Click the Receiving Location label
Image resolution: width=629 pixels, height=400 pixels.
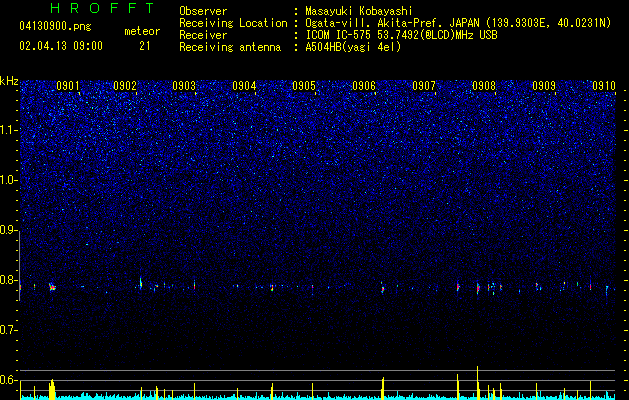233,23
